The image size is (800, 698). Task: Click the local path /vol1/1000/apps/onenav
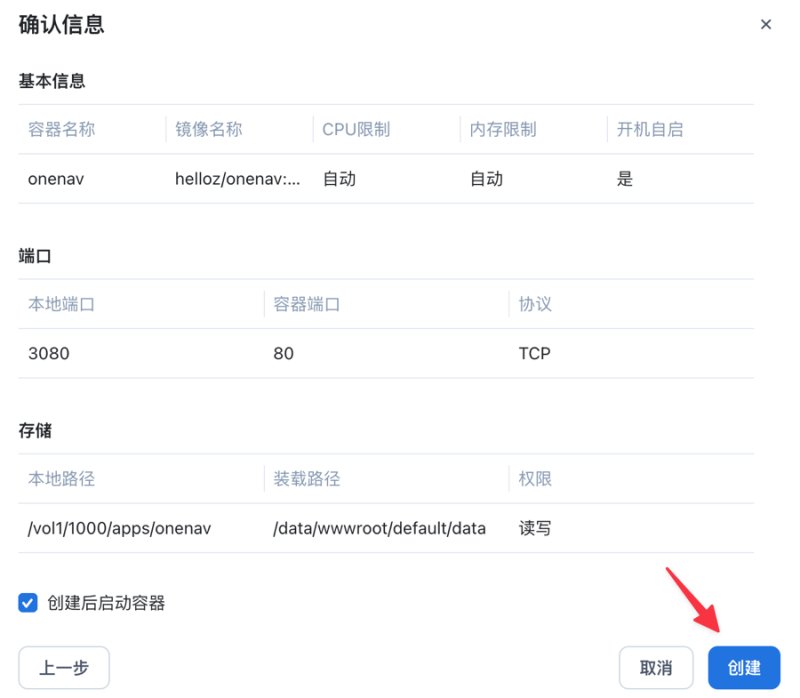coord(119,528)
